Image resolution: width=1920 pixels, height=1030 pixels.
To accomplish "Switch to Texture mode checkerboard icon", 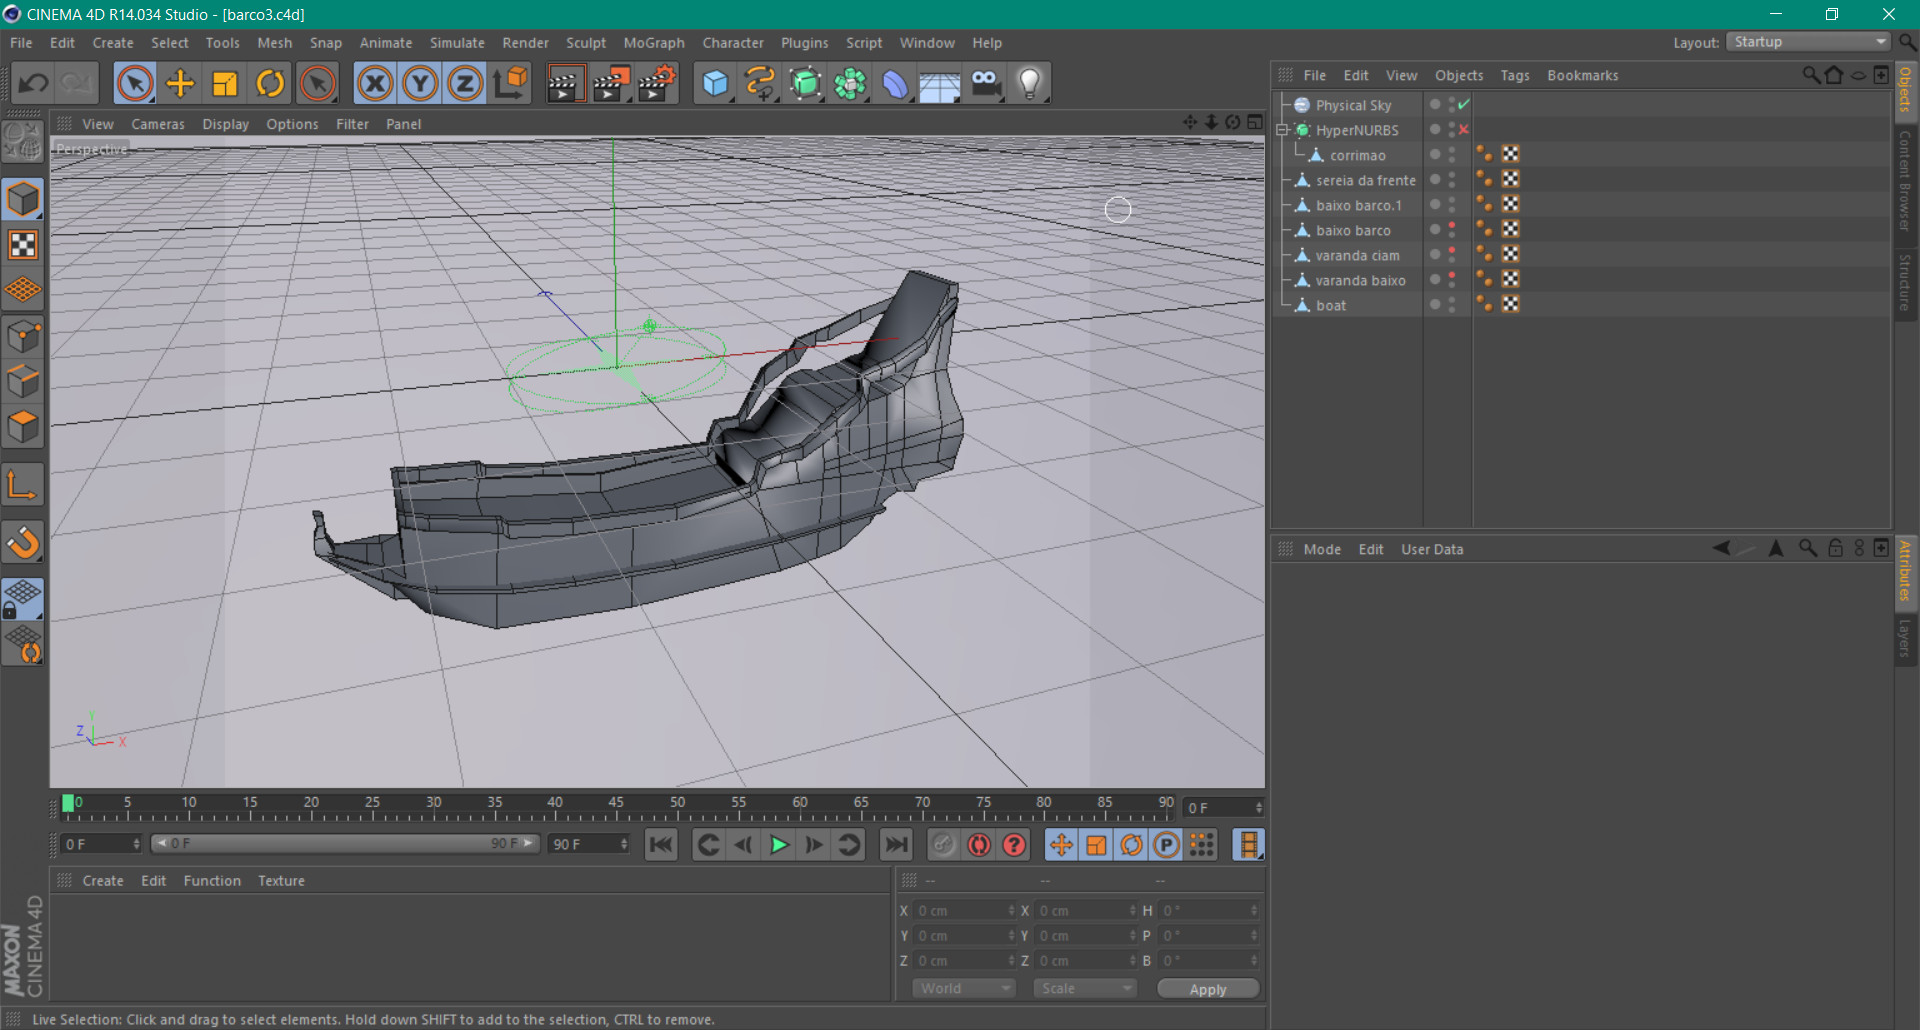I will point(23,245).
